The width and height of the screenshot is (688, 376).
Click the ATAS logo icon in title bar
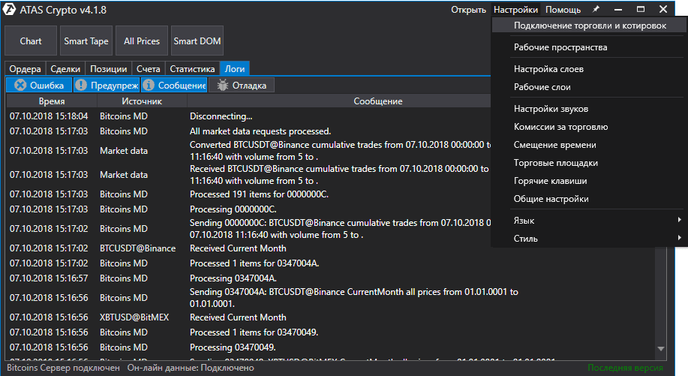coord(9,9)
